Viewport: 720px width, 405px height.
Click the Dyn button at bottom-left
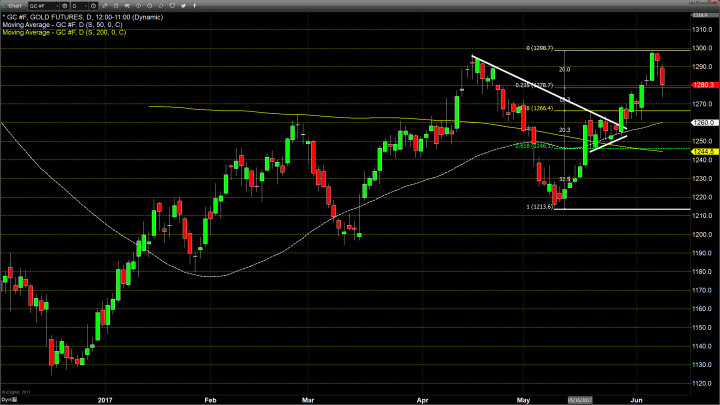(9, 400)
